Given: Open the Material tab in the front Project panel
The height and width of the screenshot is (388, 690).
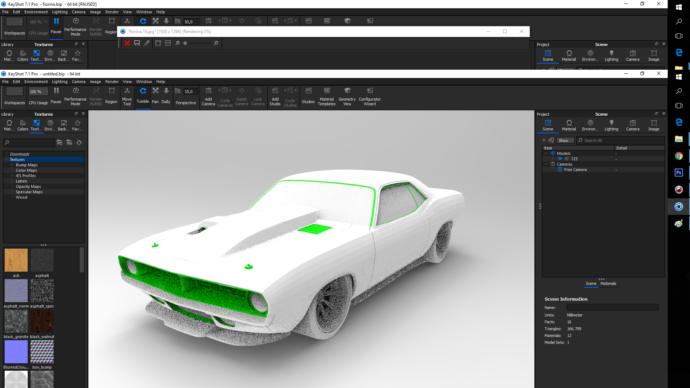Looking at the screenshot, I should click(x=569, y=125).
